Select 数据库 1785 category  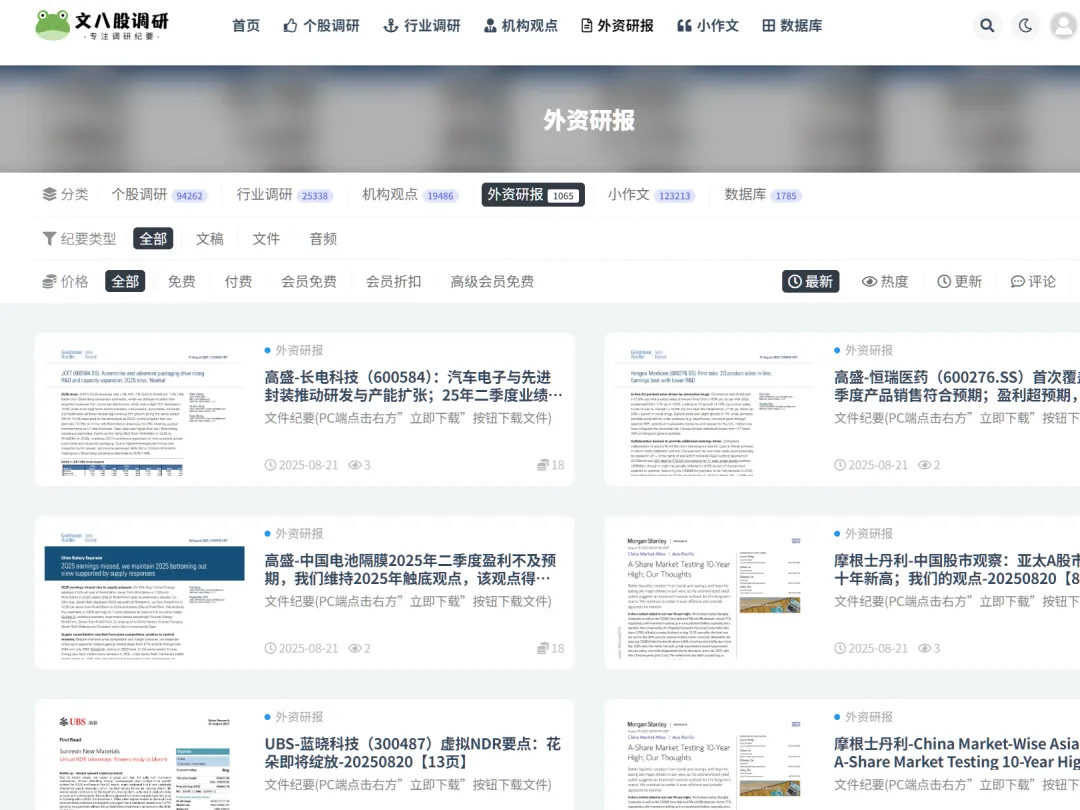click(x=761, y=195)
